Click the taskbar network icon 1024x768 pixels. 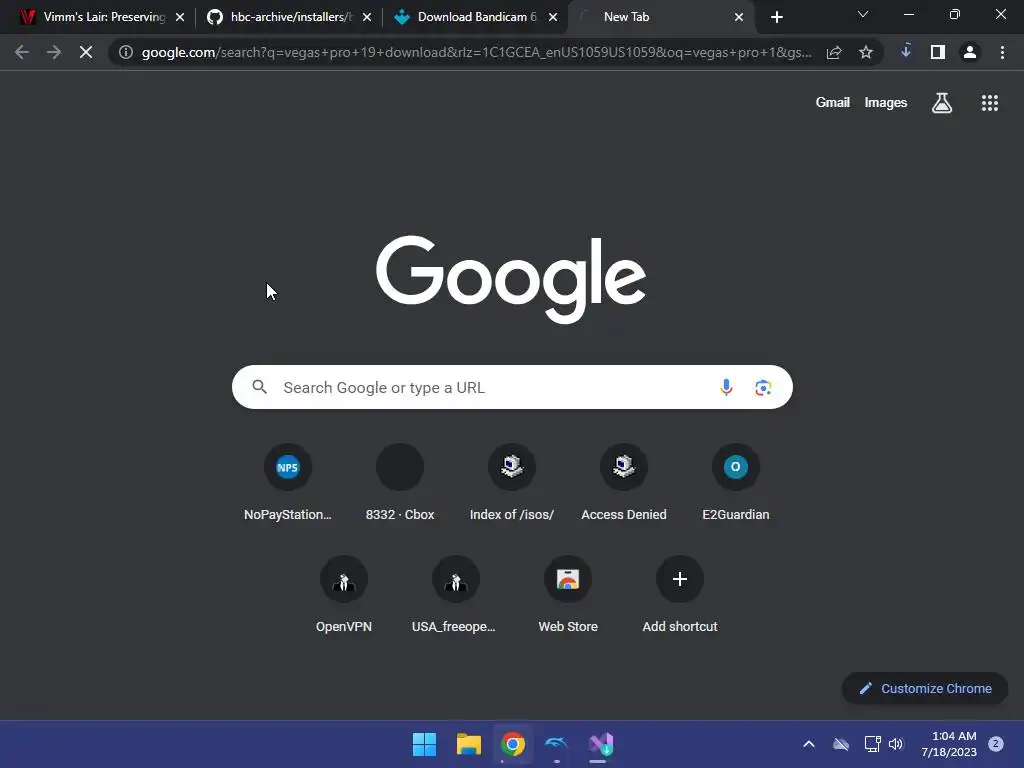click(x=872, y=744)
